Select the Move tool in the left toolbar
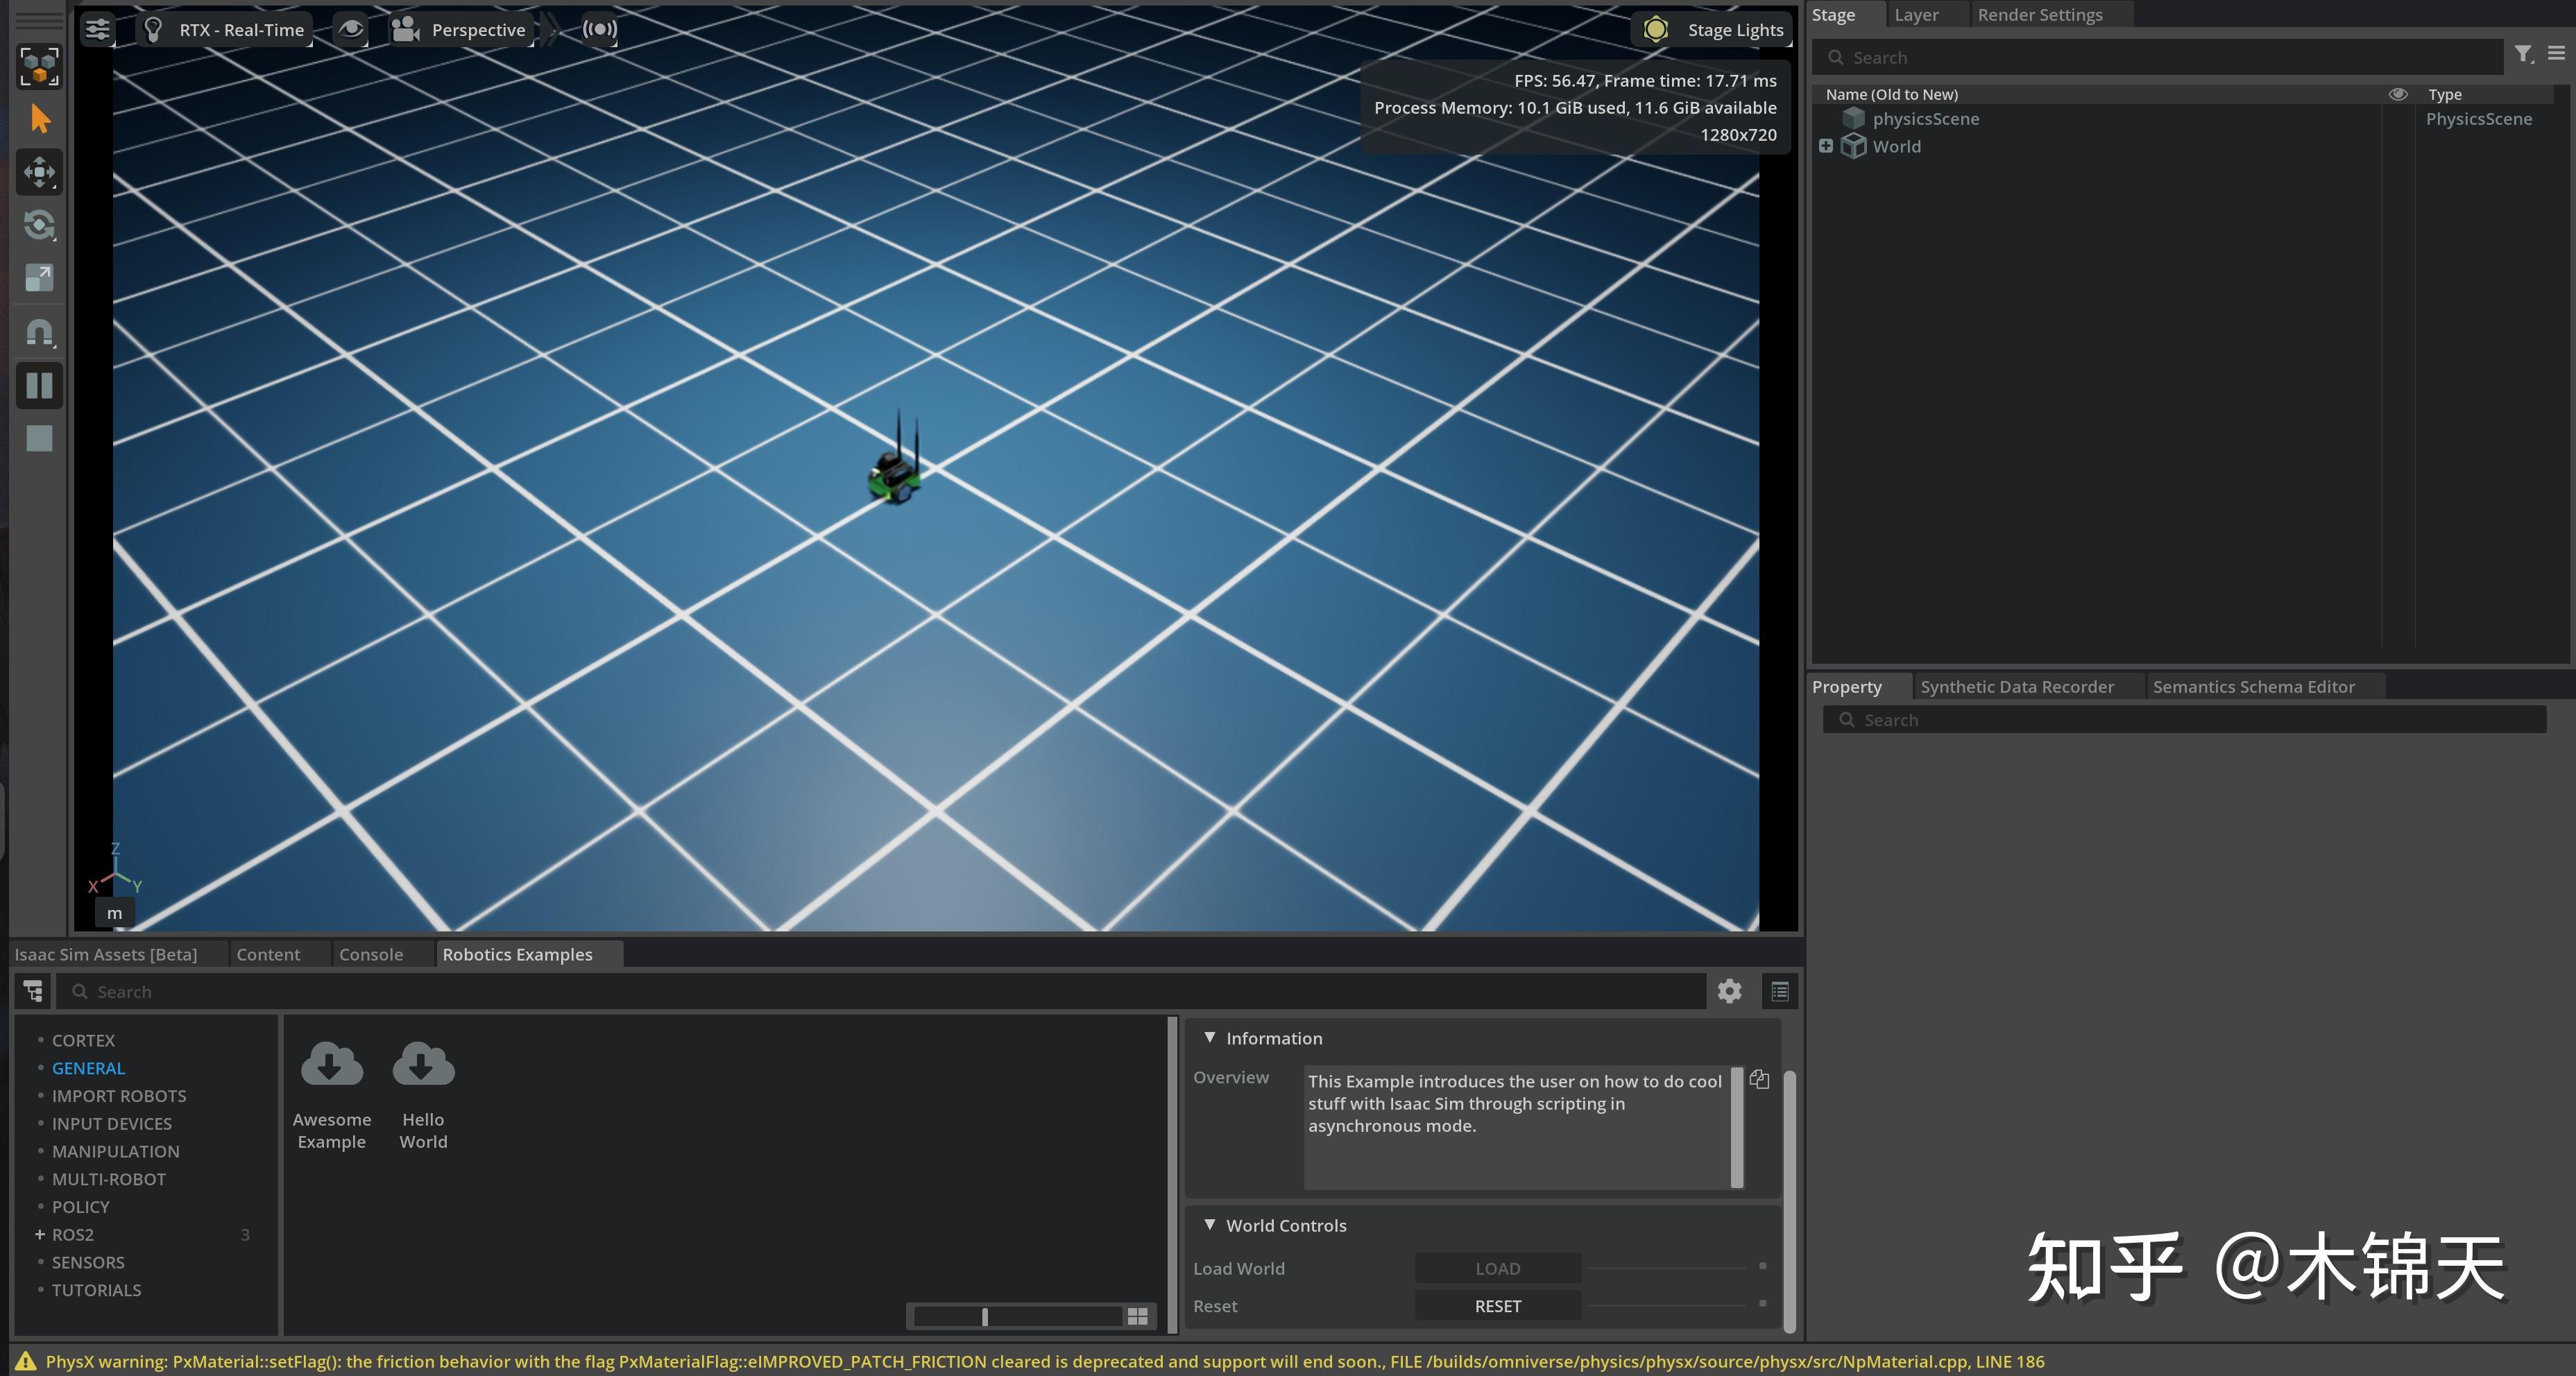This screenshot has width=2576, height=1376. coord(40,171)
